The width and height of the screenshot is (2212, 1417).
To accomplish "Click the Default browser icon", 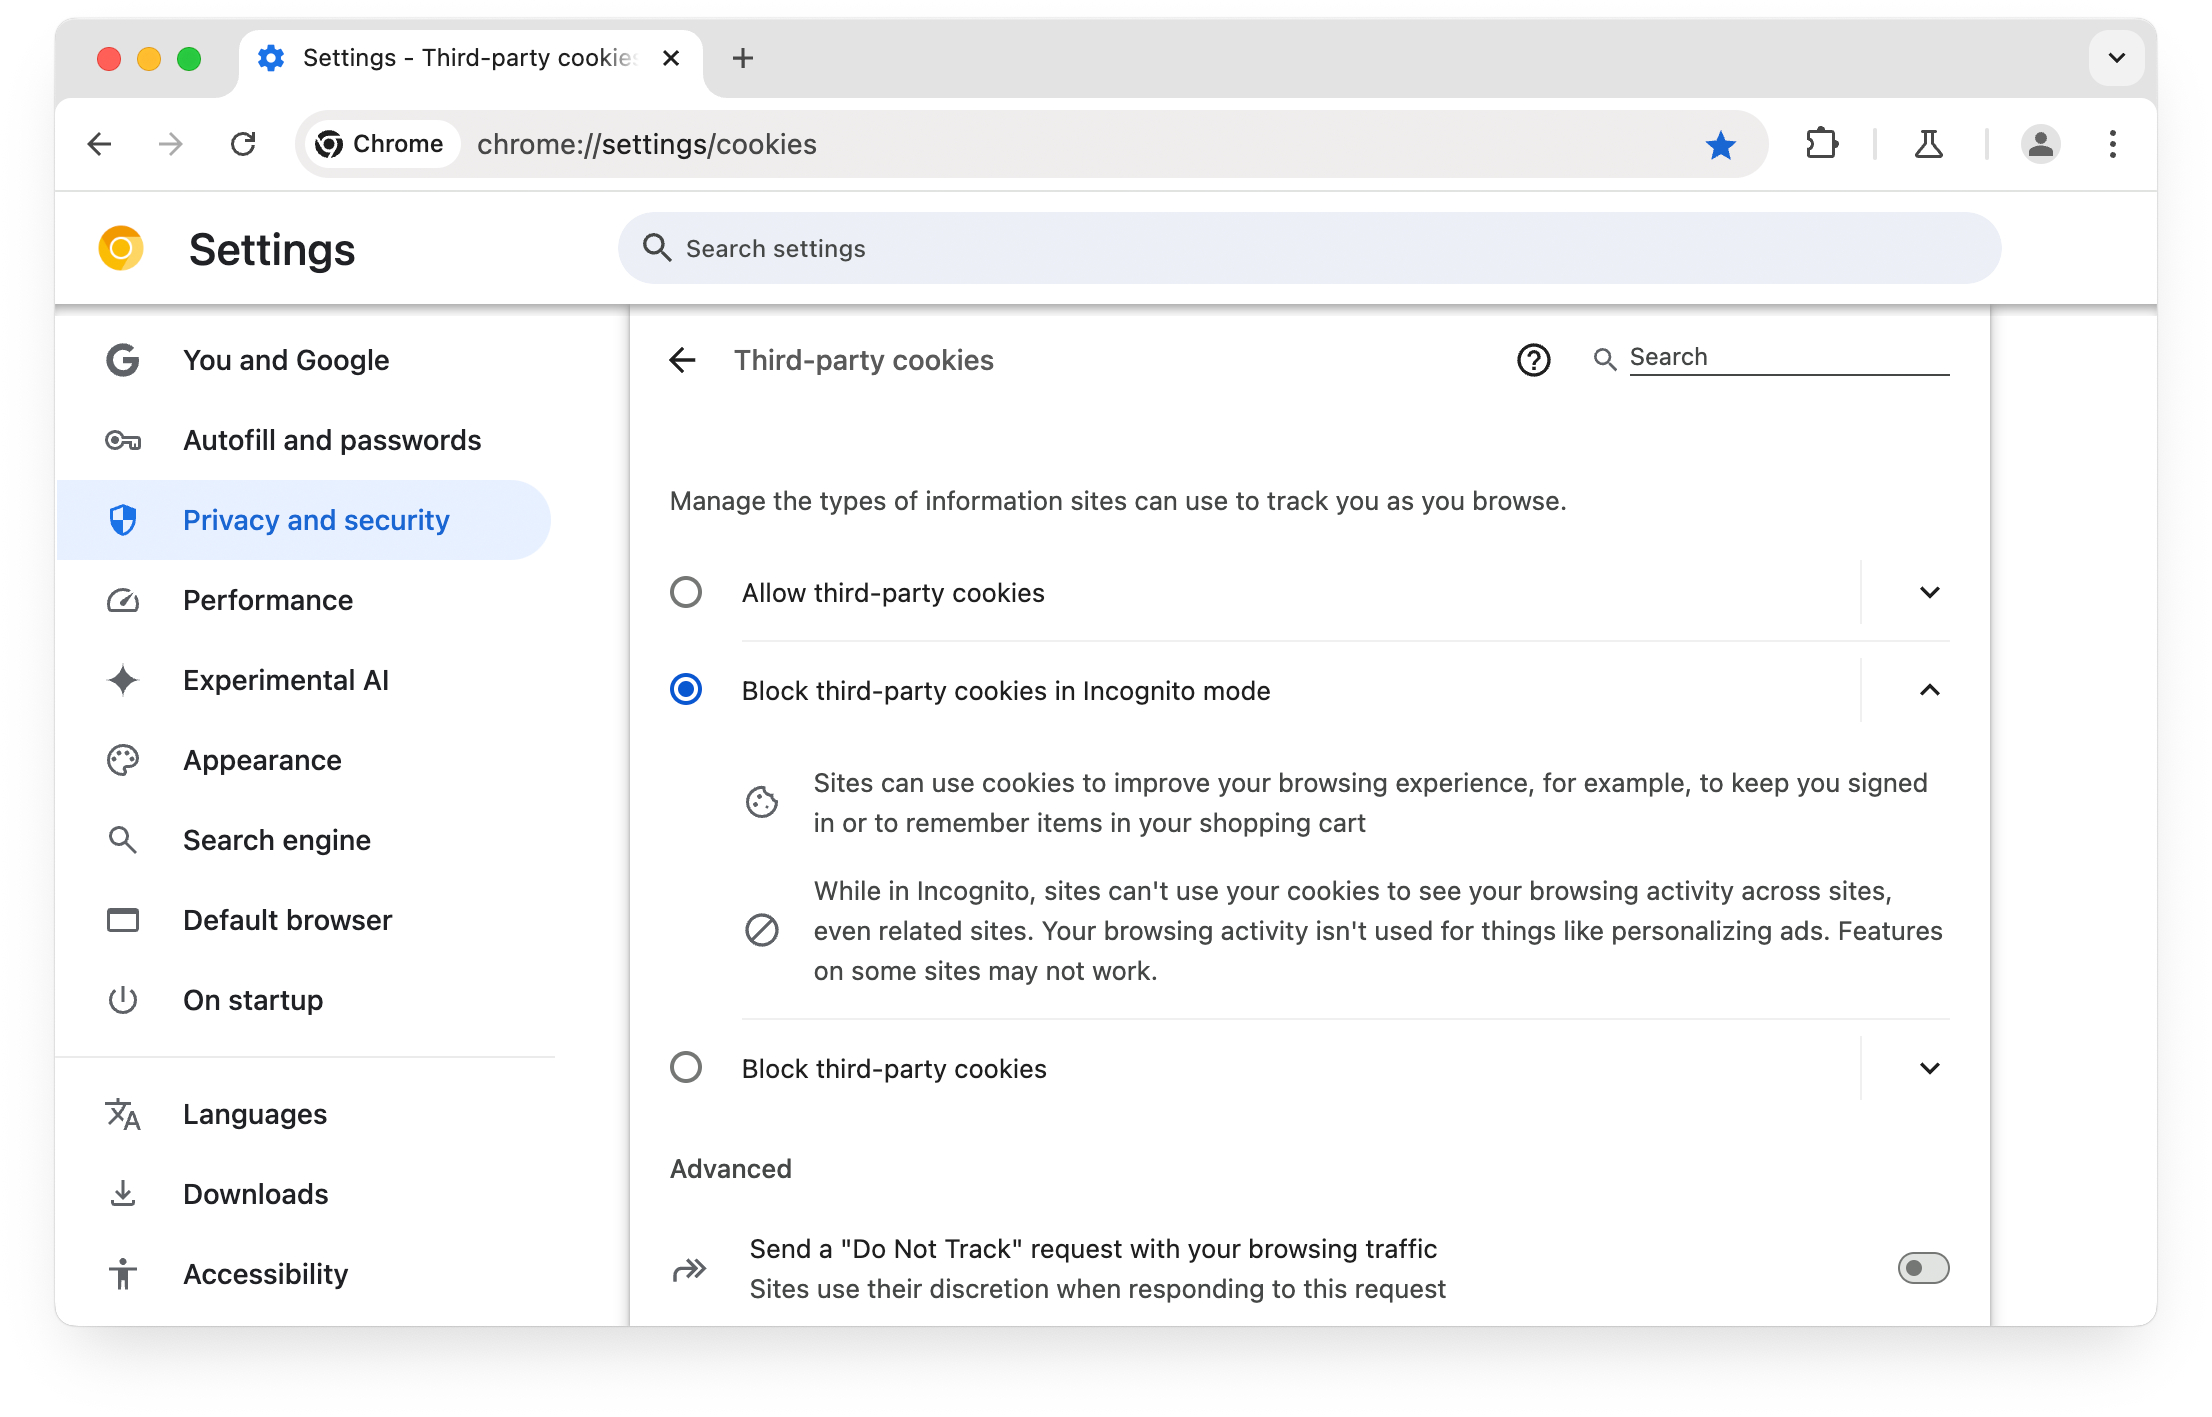I will 124,920.
